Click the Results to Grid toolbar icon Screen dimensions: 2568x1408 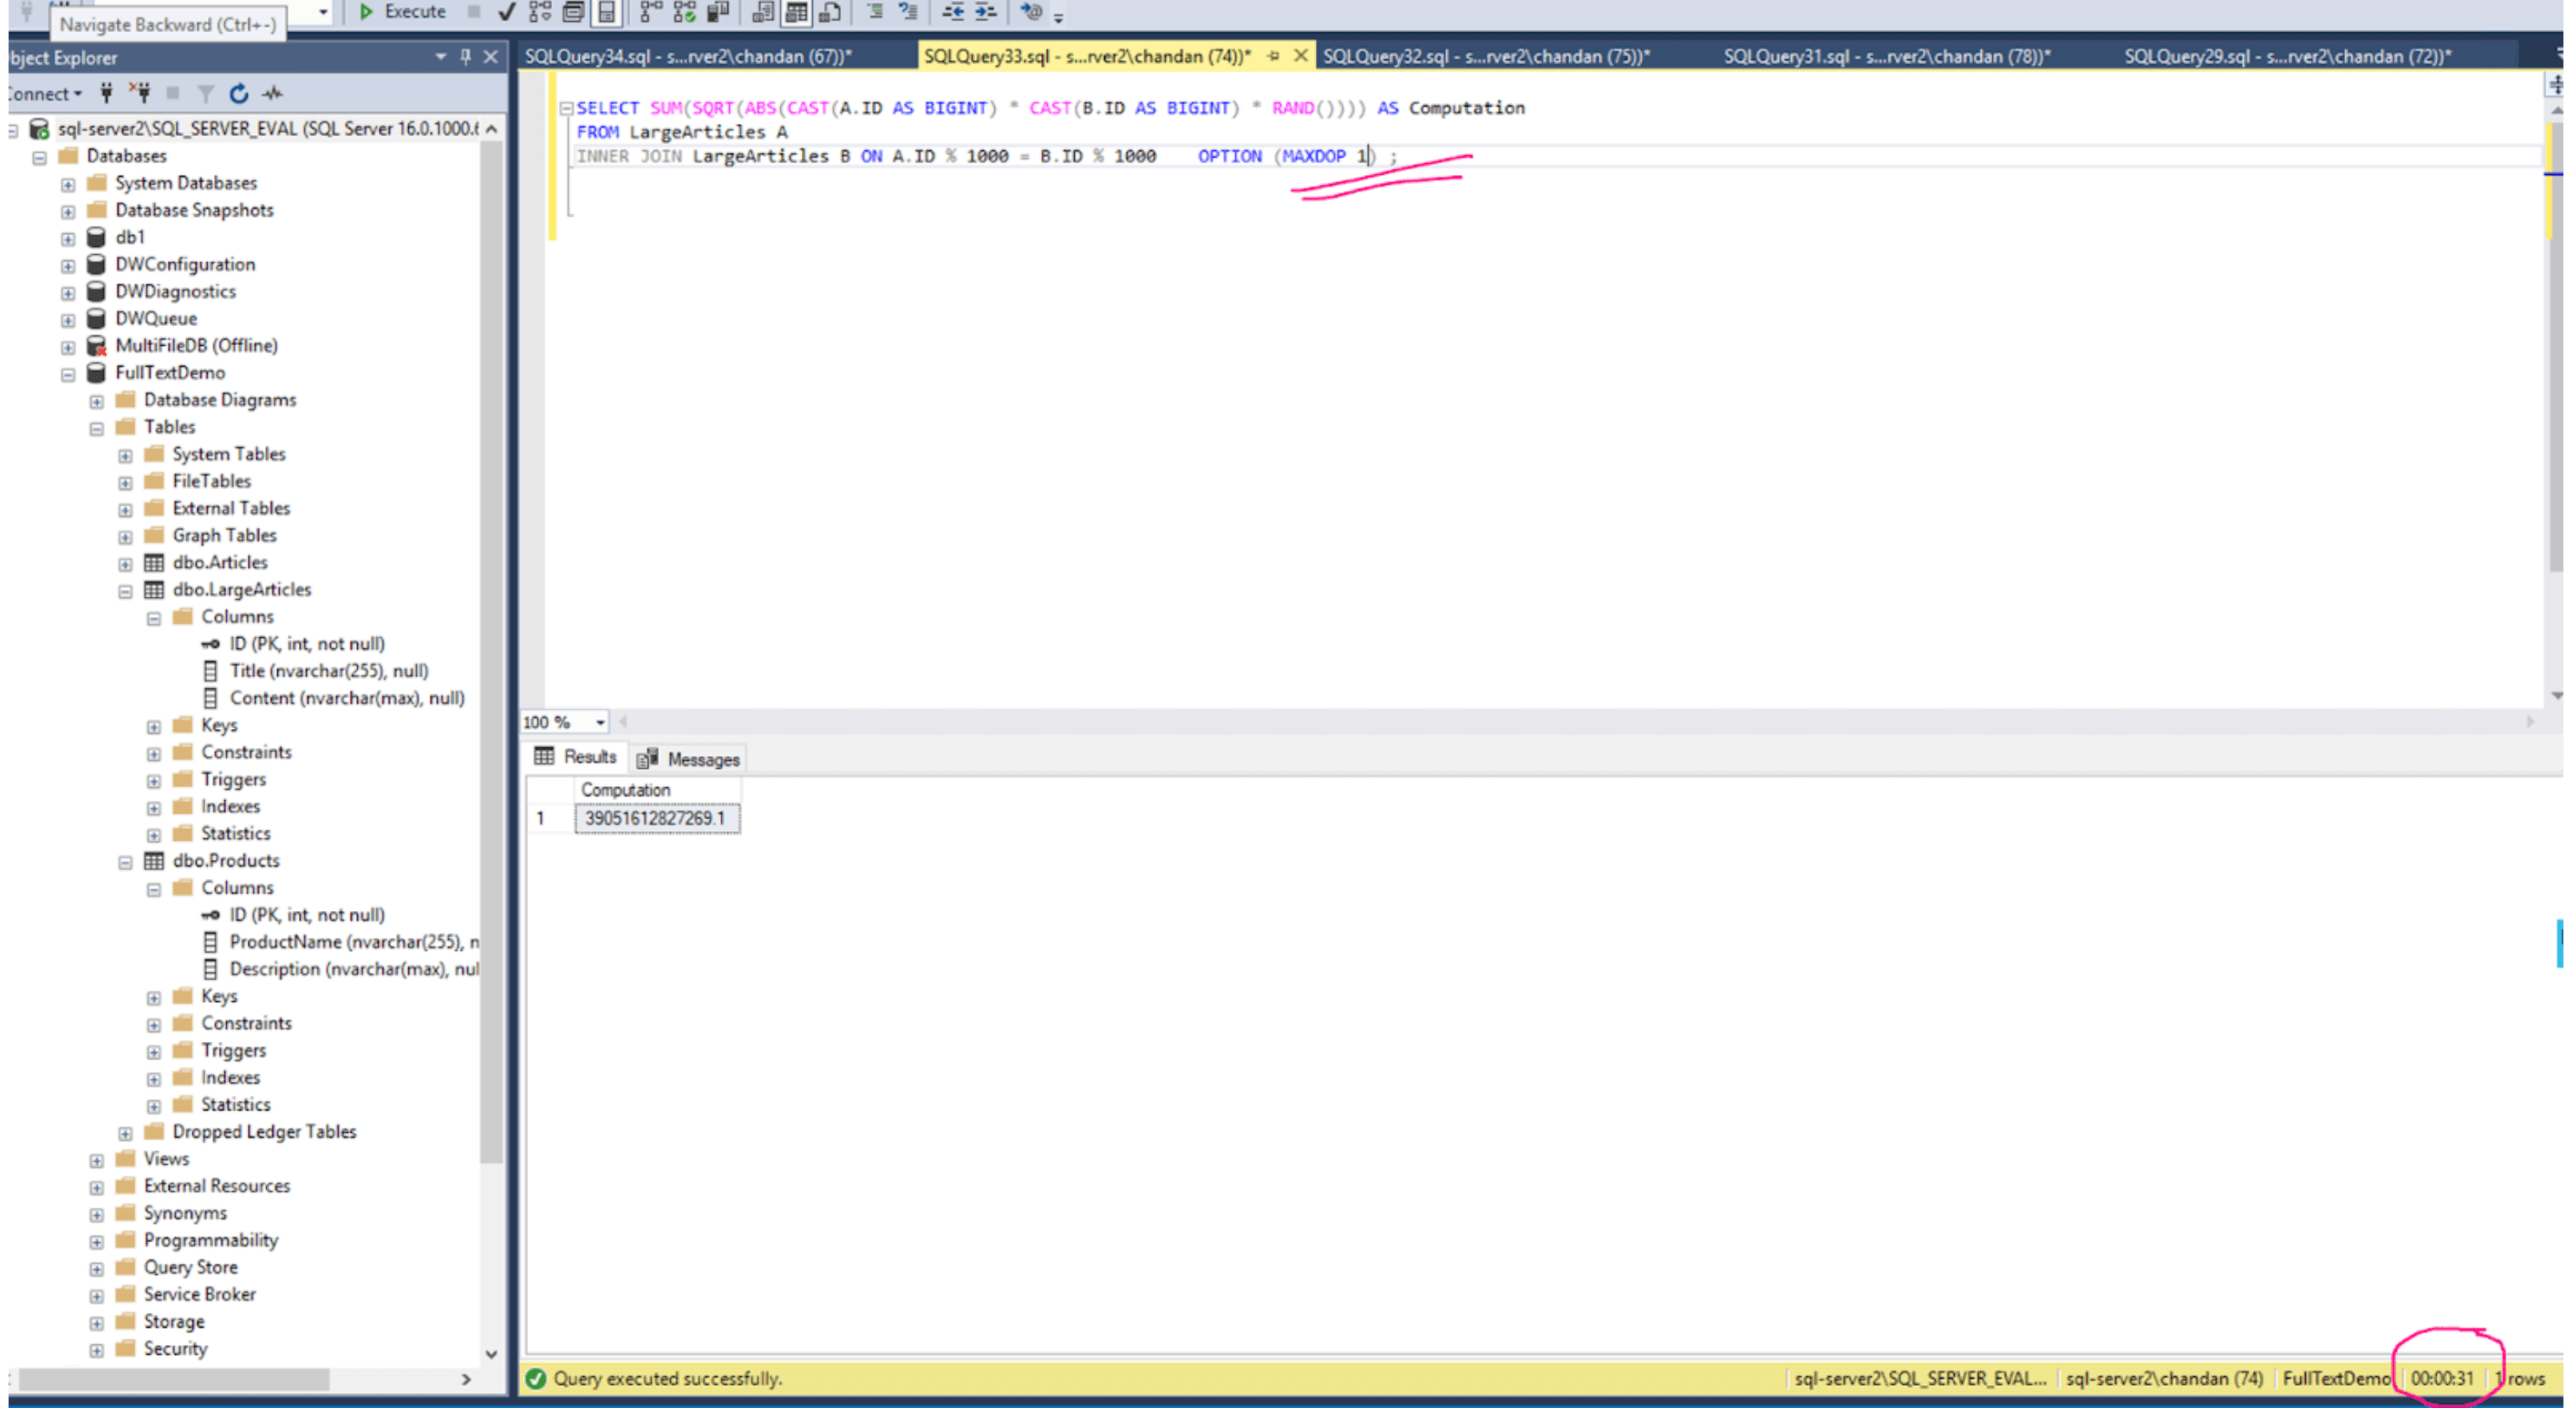(796, 12)
